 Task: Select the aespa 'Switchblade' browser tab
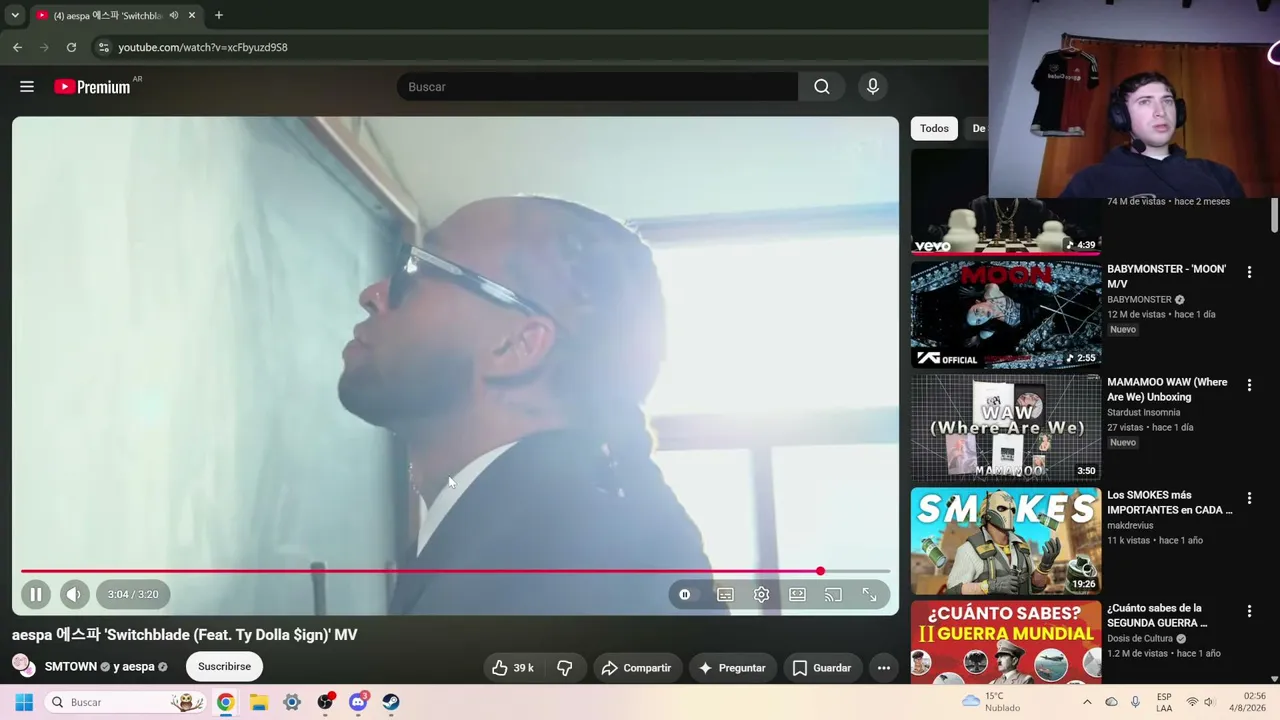point(116,15)
